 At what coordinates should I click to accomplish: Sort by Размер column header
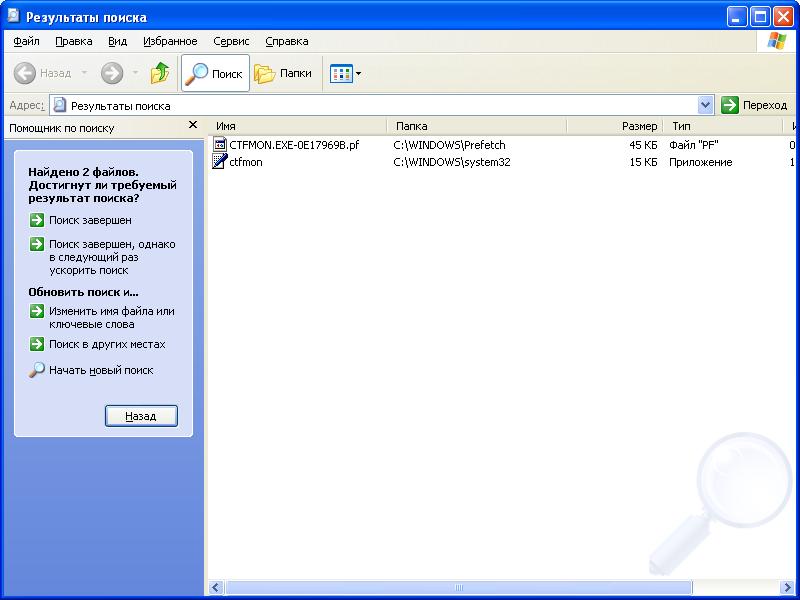point(615,126)
